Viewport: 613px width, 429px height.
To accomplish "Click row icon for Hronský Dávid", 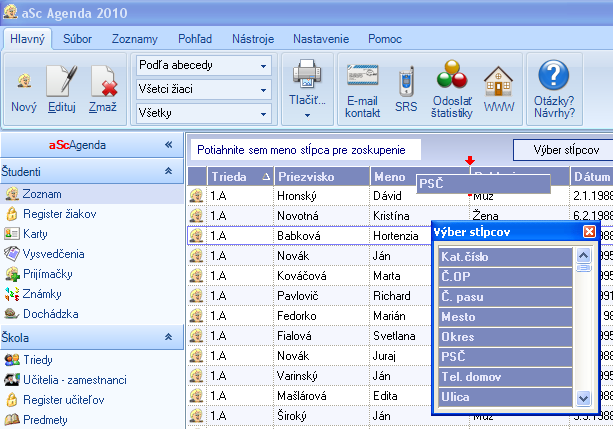I will pos(197,196).
